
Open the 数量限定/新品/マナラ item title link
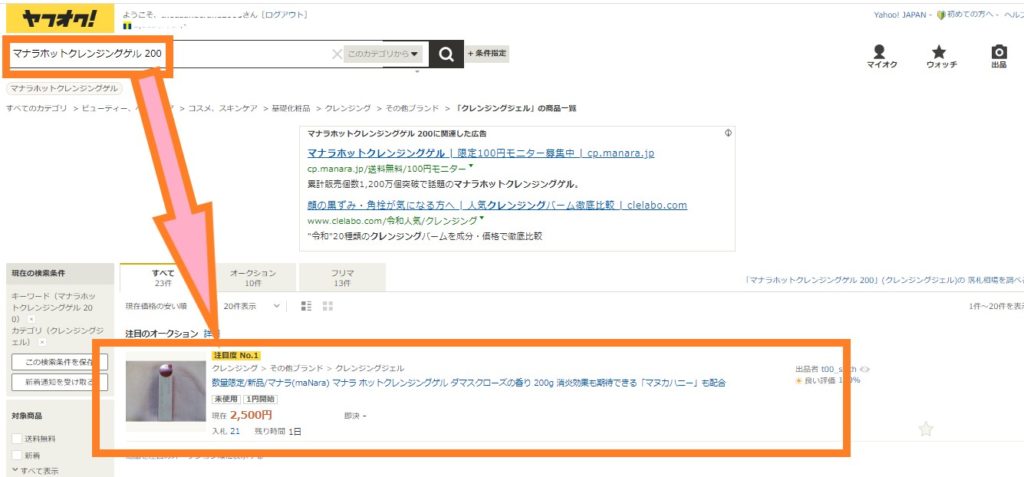[469, 383]
